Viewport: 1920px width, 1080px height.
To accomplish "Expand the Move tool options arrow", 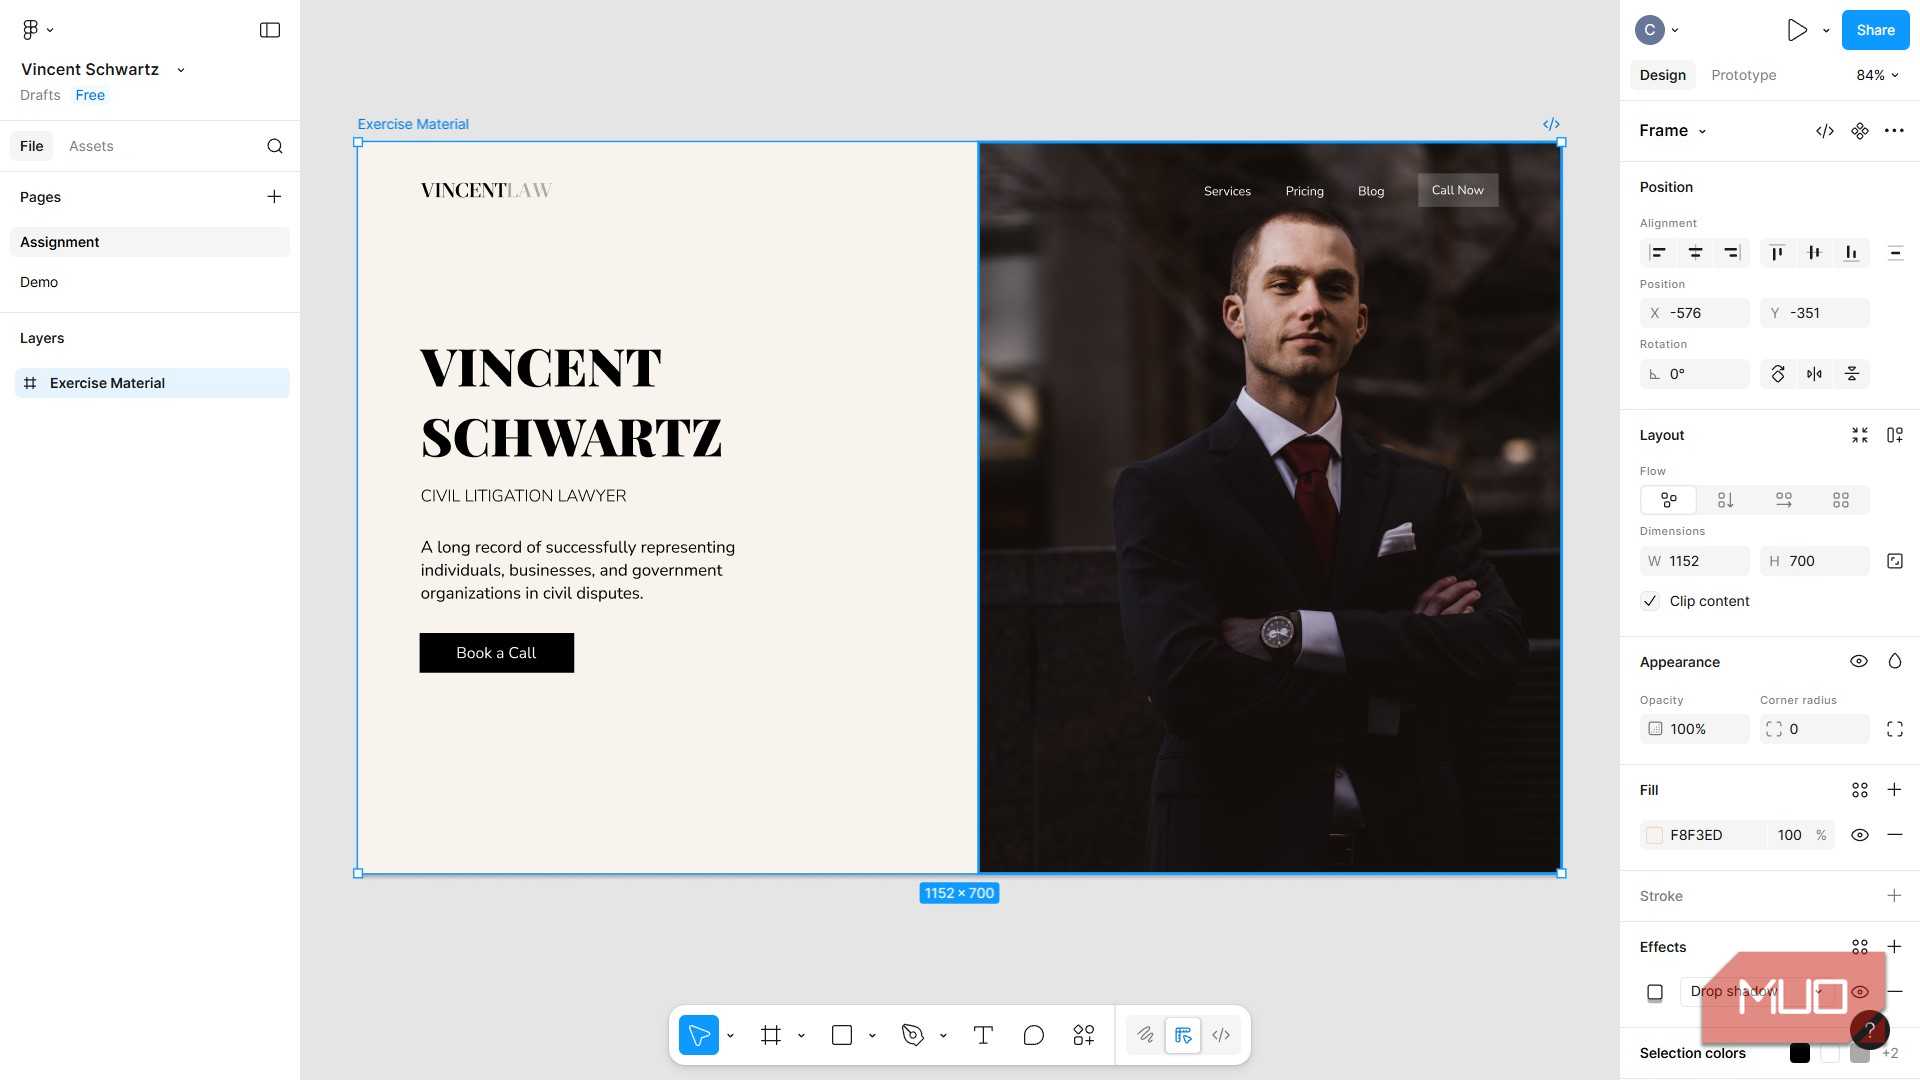I will [731, 1036].
